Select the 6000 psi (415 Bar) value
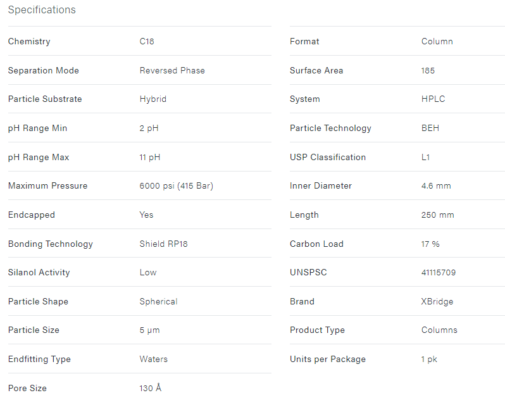The image size is (505, 400). tap(176, 186)
